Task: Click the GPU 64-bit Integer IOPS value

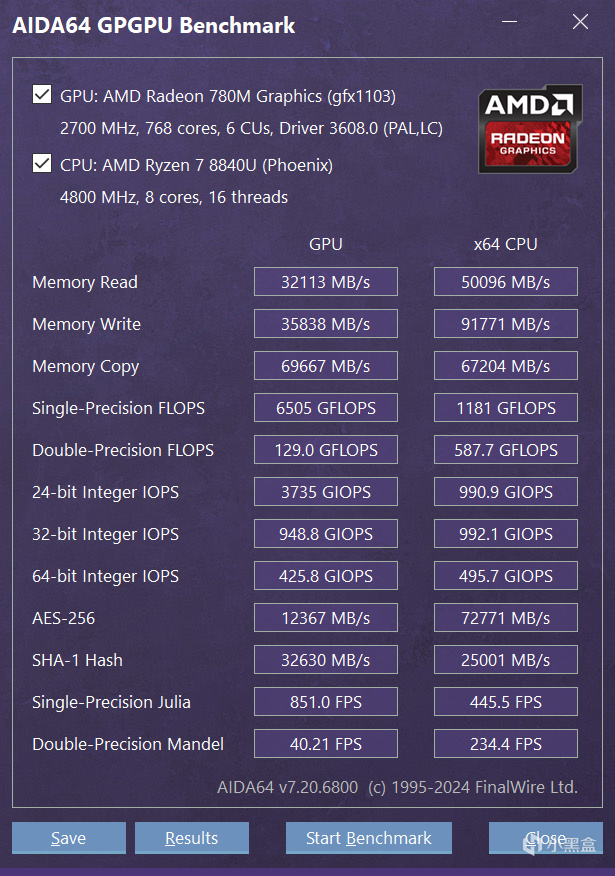Action: [325, 576]
